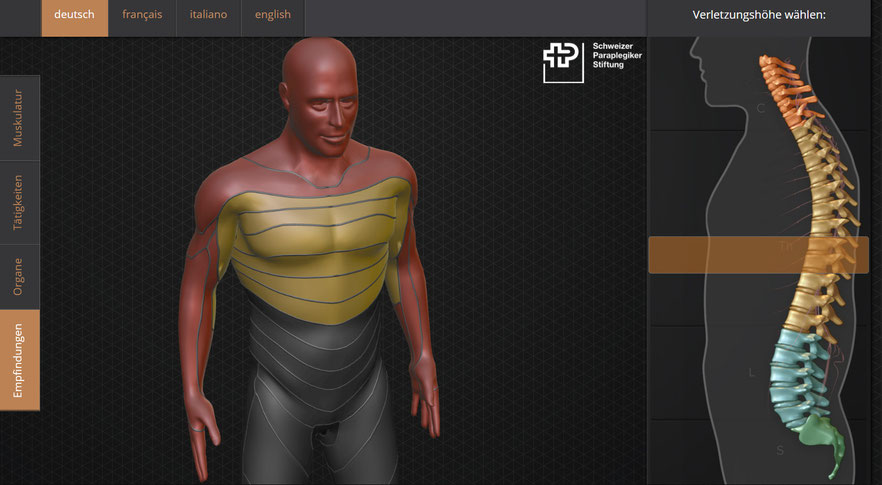Select the italiano language tab

pyautogui.click(x=208, y=15)
